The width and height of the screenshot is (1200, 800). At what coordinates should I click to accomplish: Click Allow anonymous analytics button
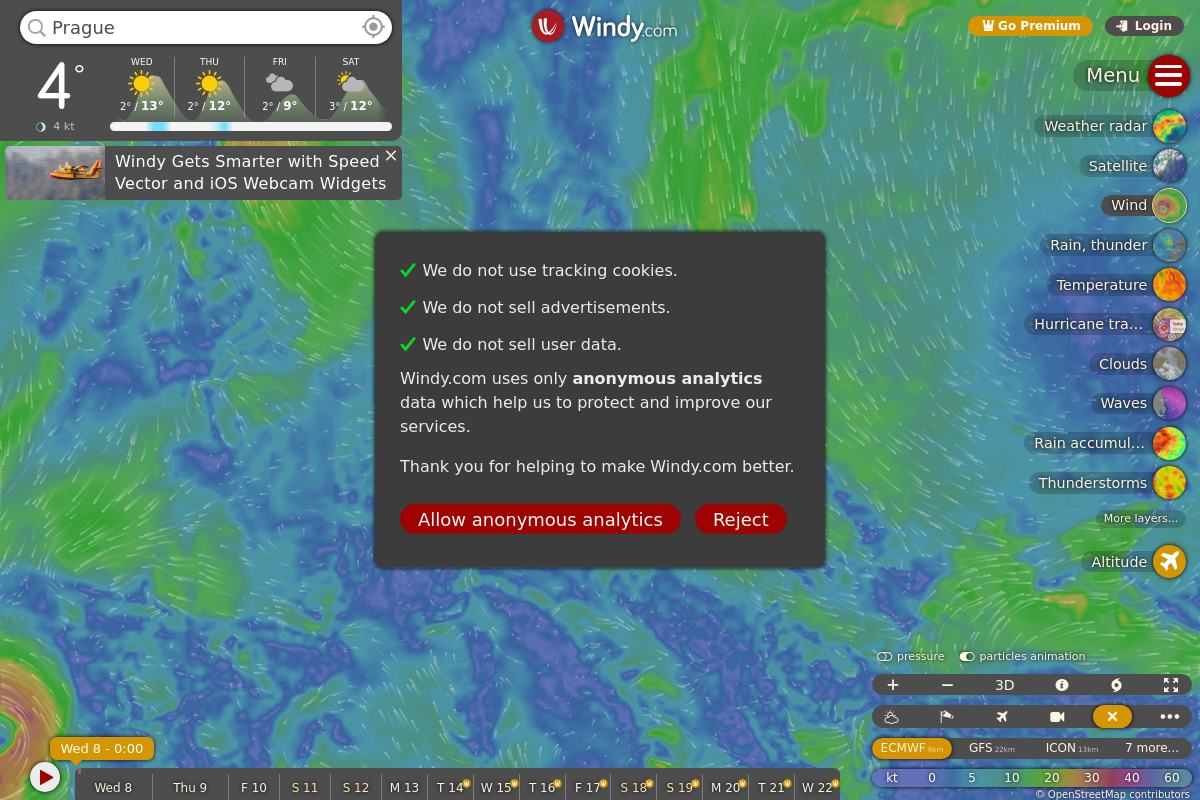540,519
